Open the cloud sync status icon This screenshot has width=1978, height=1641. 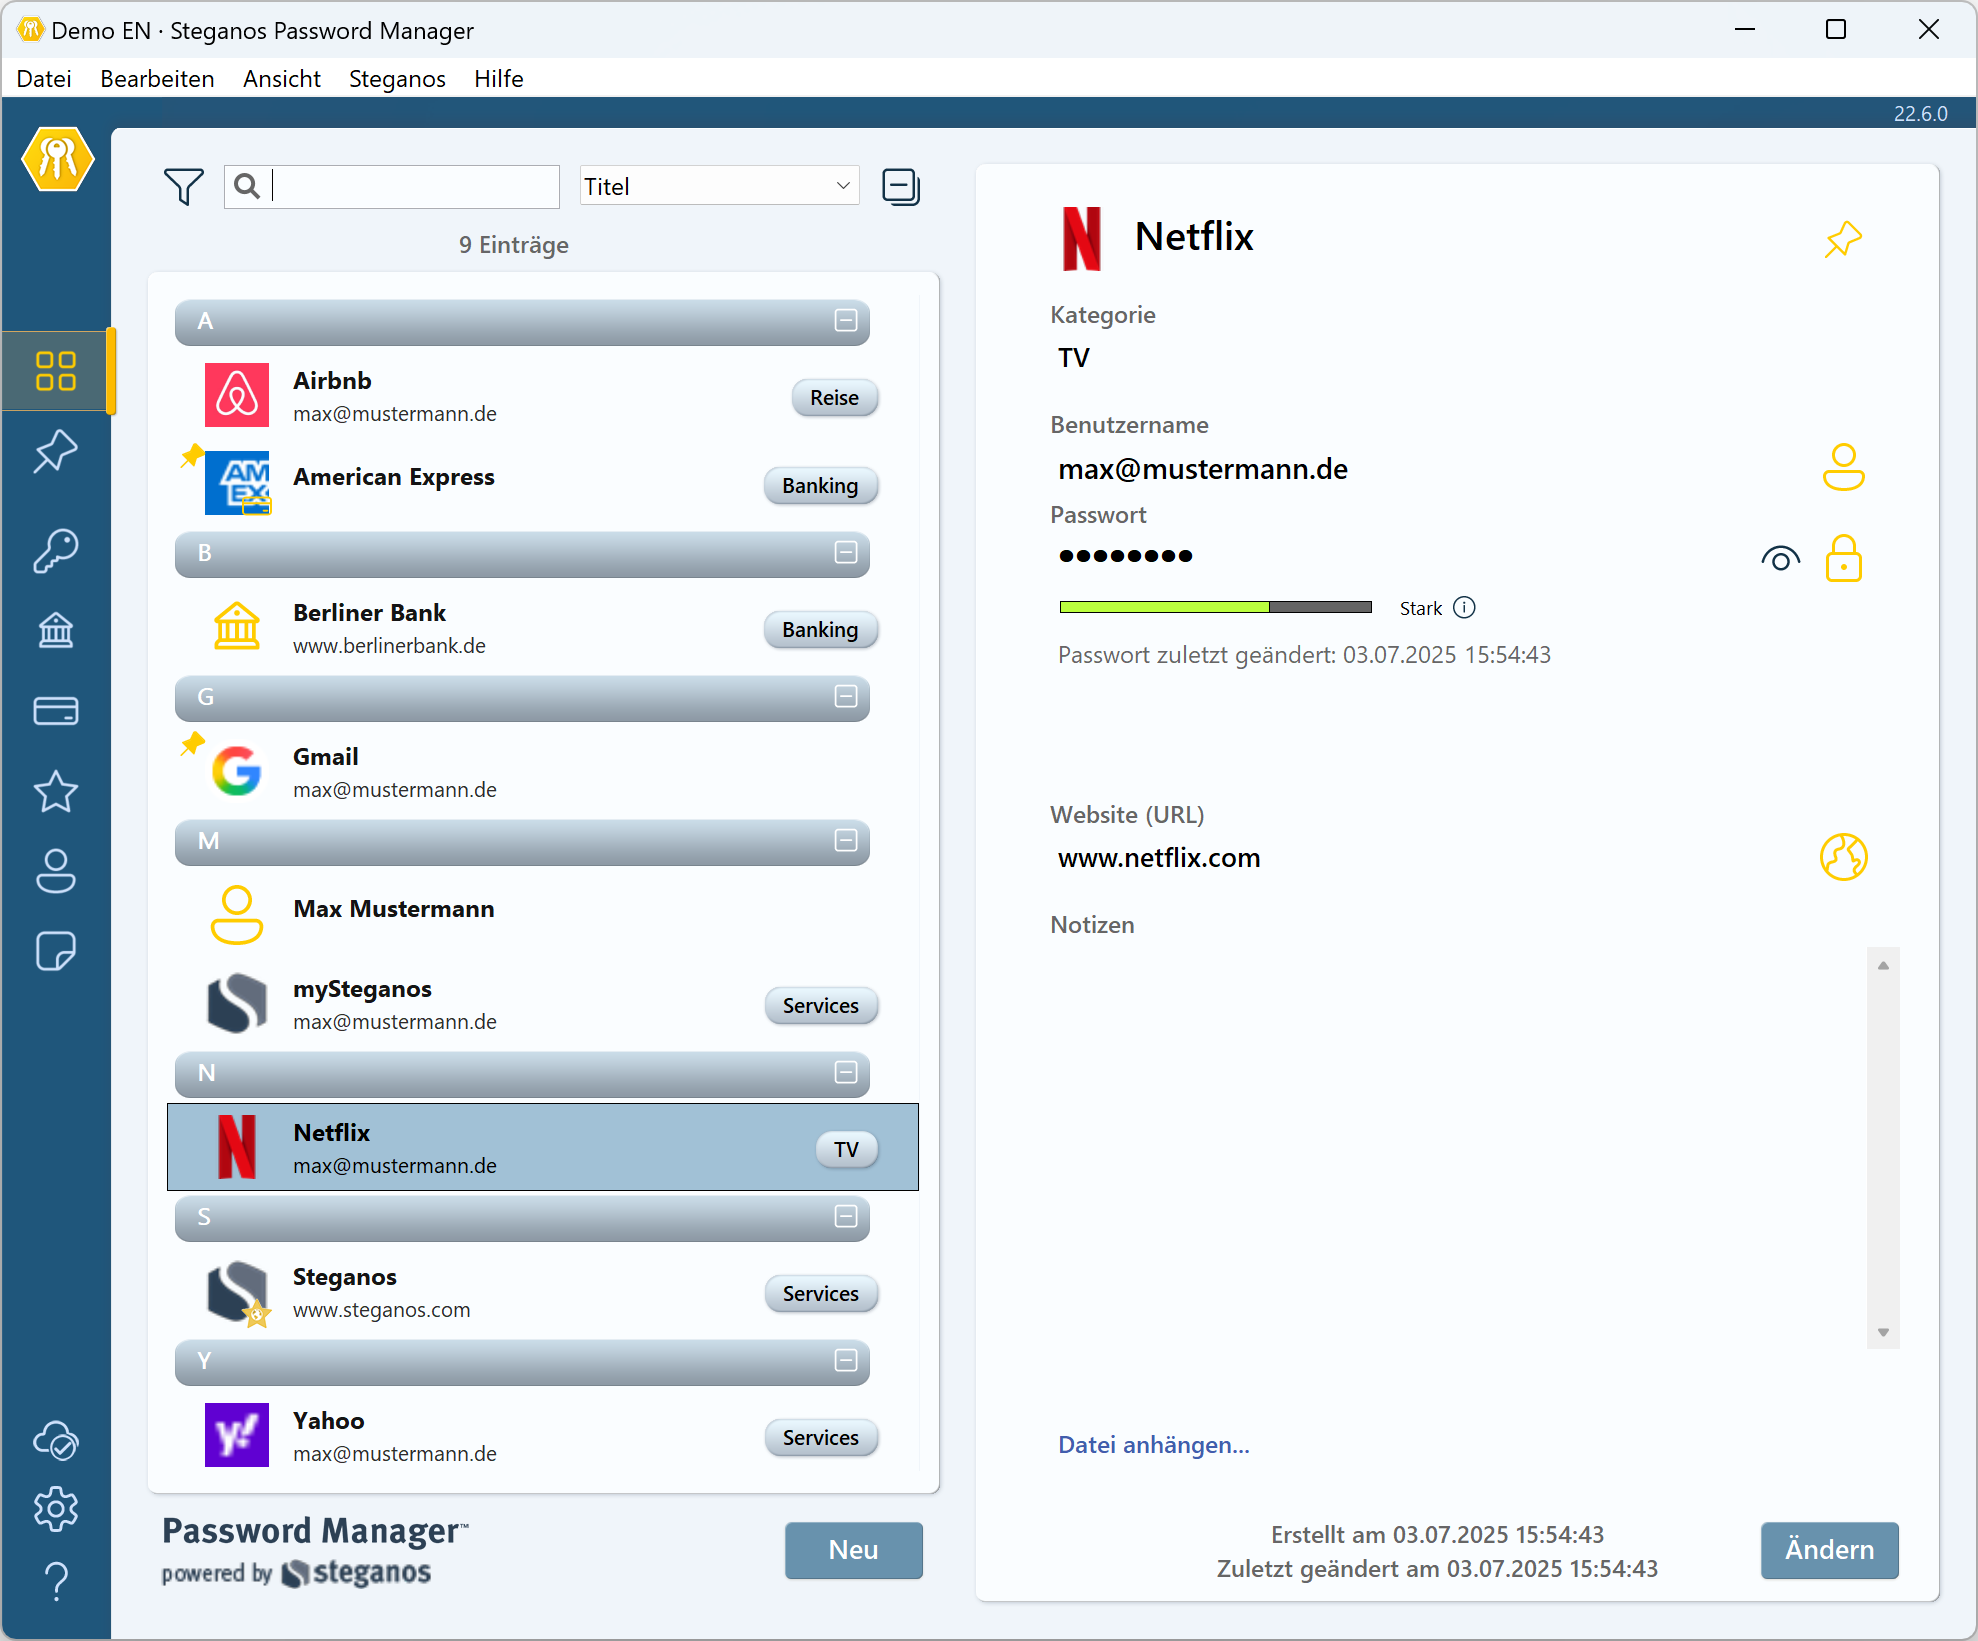tap(56, 1440)
